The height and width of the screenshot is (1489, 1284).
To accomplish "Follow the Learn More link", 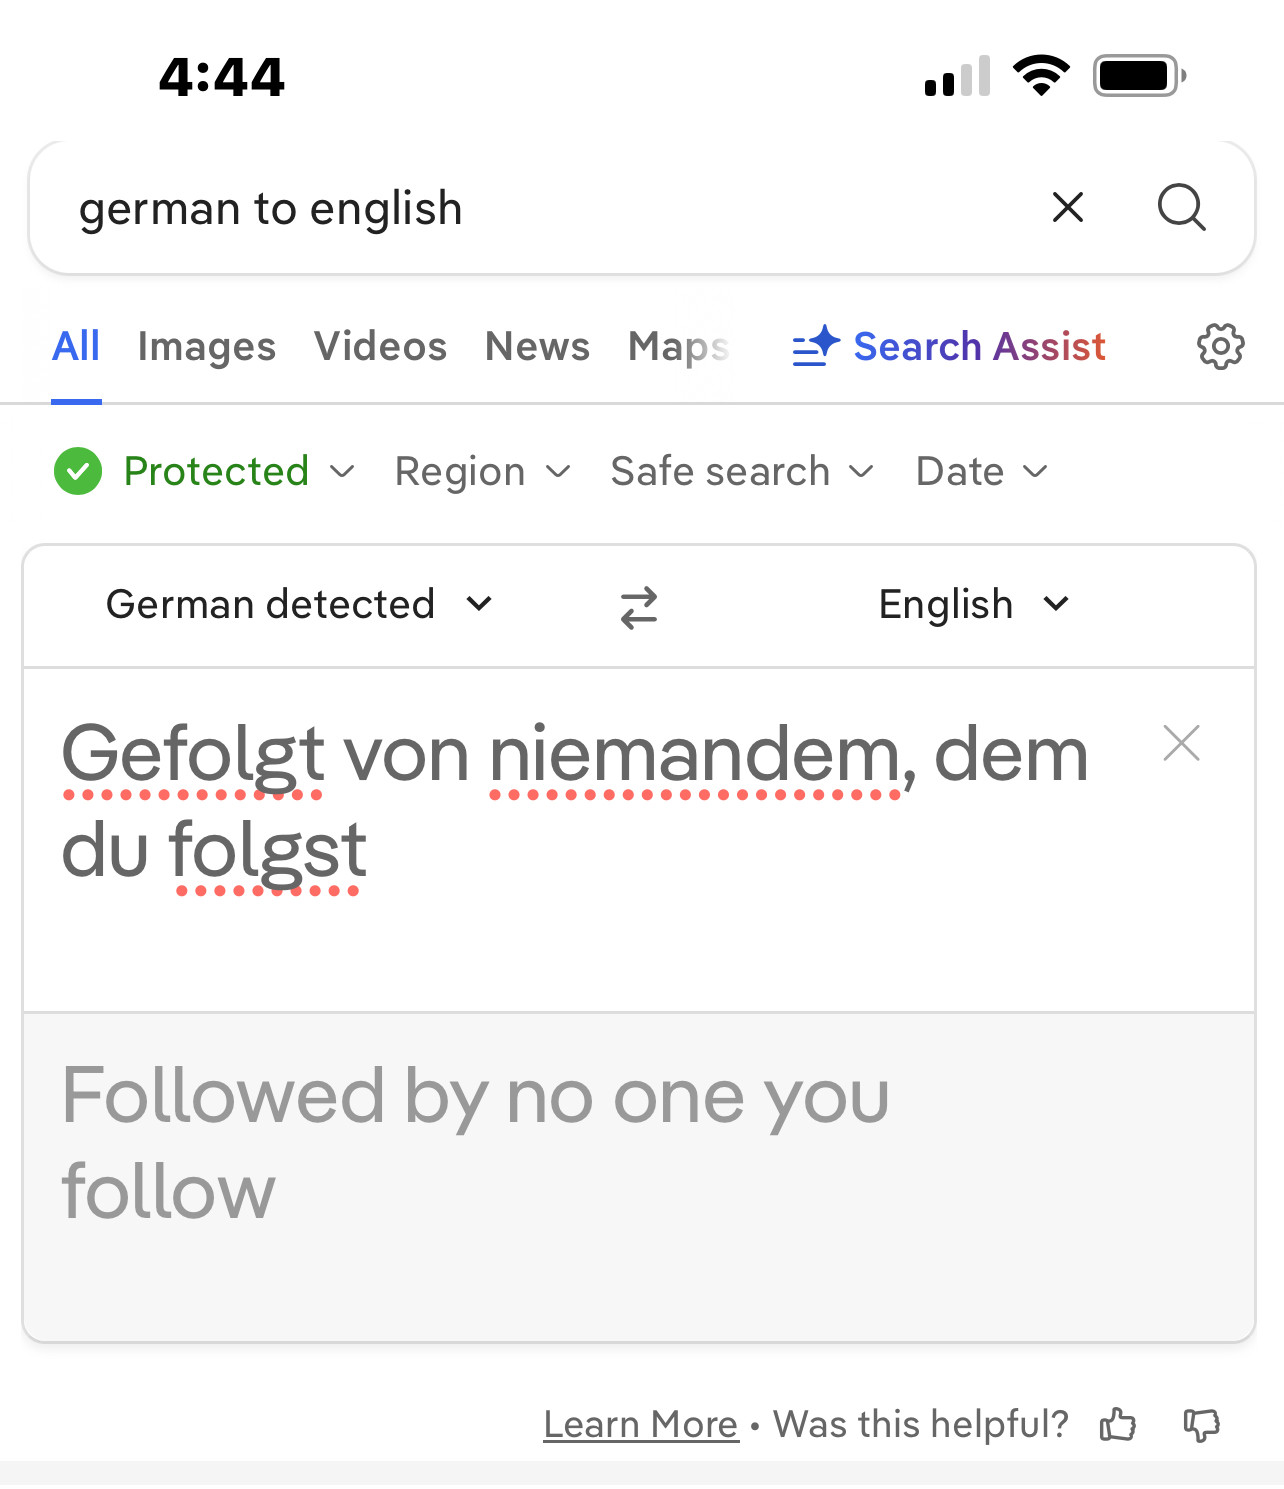I will (640, 1424).
